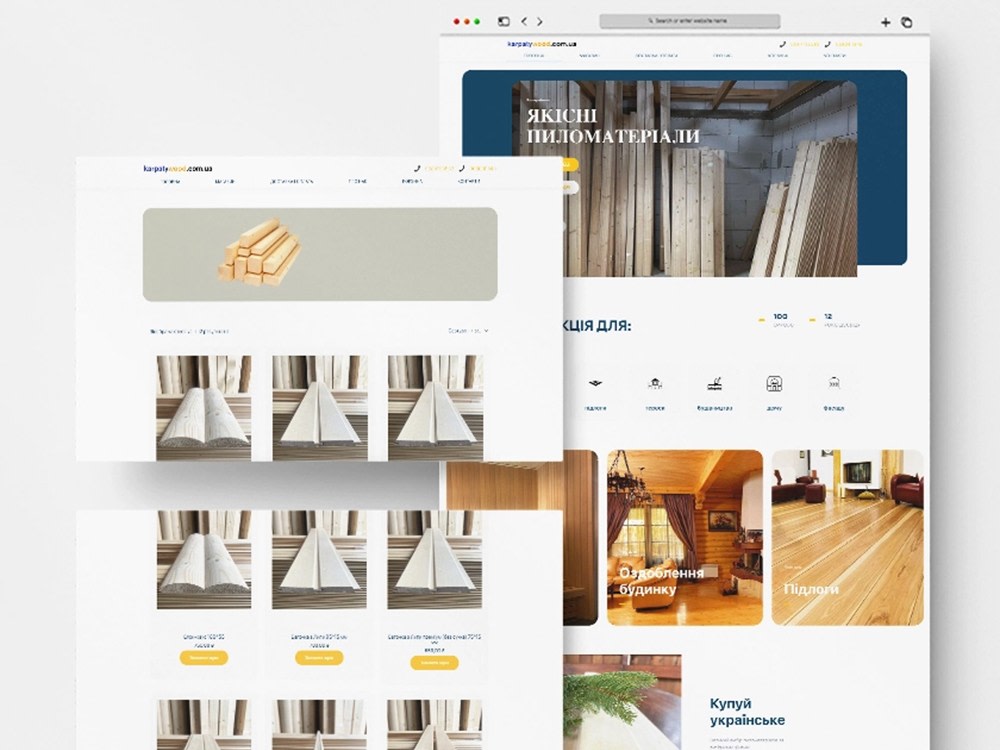Select the last nav item in the catalog window's menu

click(468, 182)
